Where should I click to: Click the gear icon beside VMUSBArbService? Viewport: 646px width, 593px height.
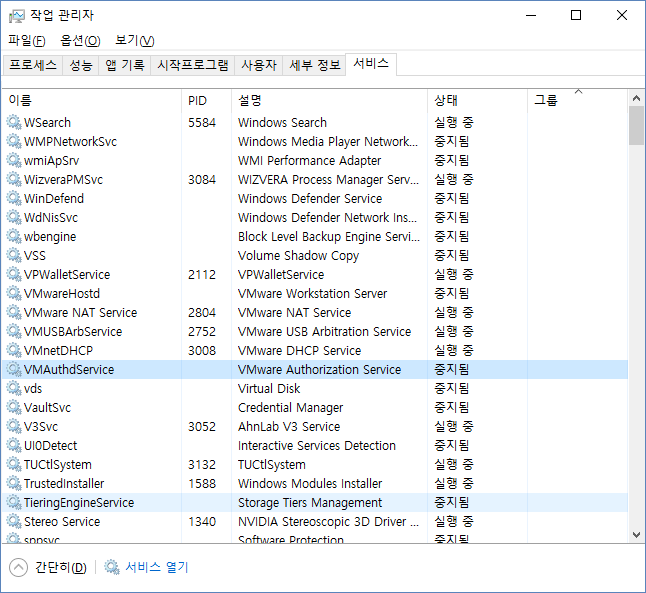14,331
